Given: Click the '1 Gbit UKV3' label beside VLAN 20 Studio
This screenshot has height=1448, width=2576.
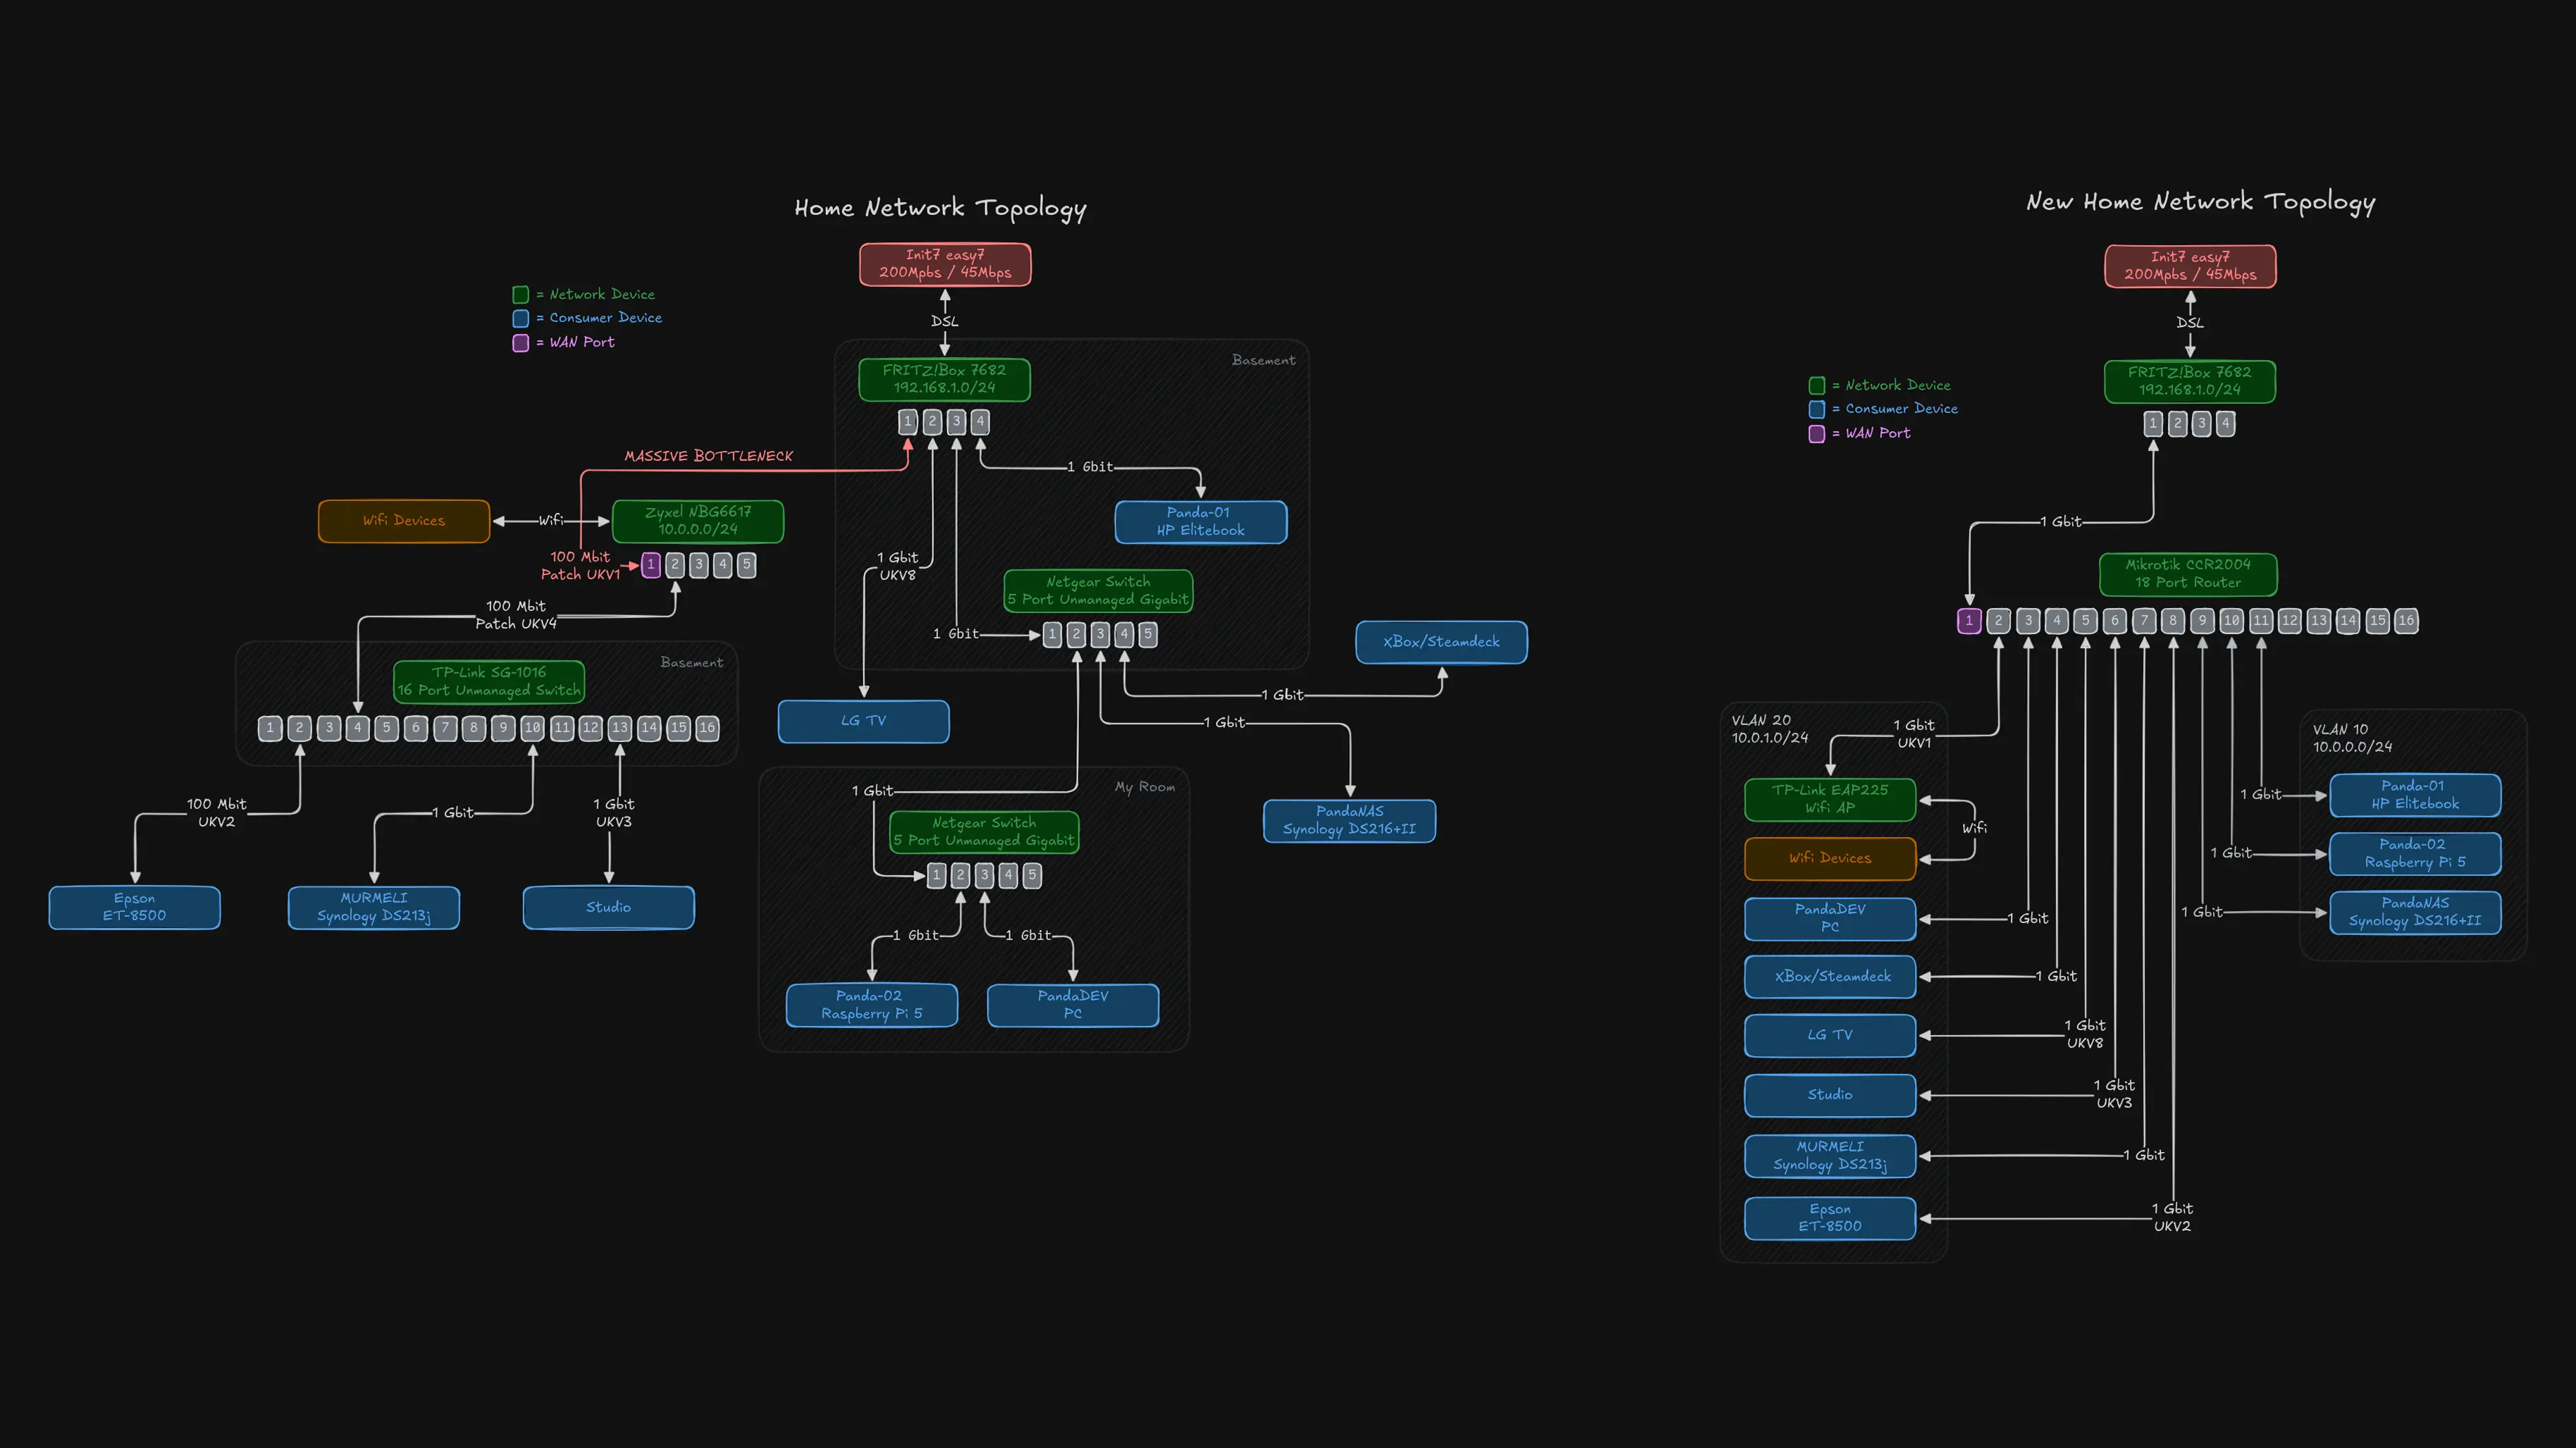Looking at the screenshot, I should (2114, 1094).
